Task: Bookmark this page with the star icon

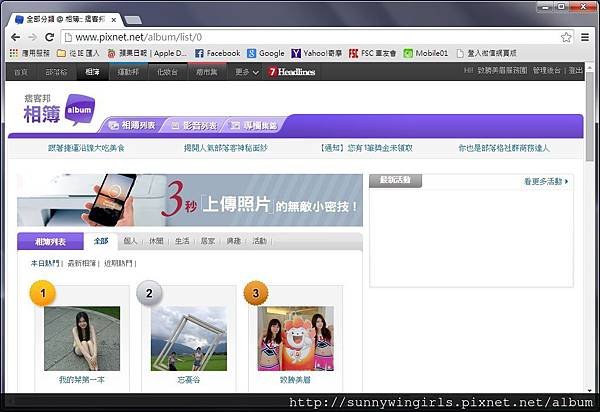Action: [566, 37]
